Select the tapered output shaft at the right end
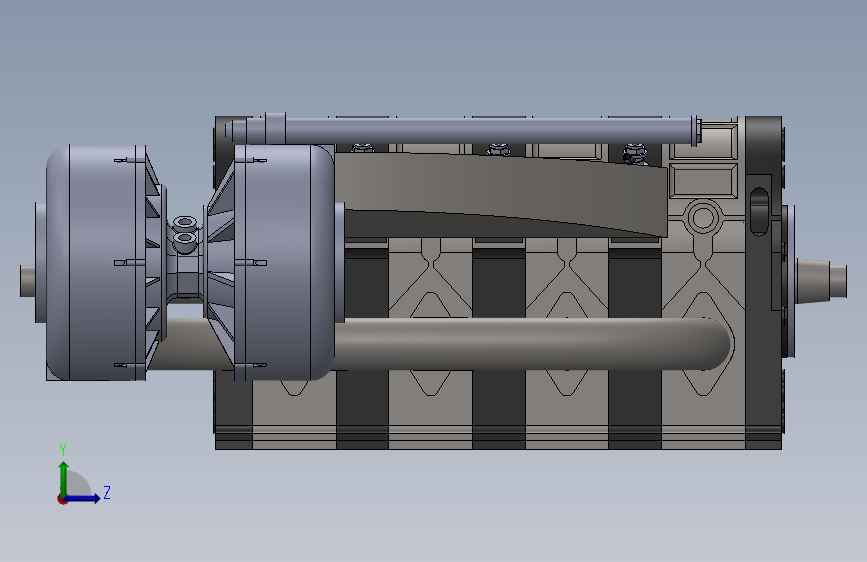The image size is (867, 562). (x=821, y=281)
